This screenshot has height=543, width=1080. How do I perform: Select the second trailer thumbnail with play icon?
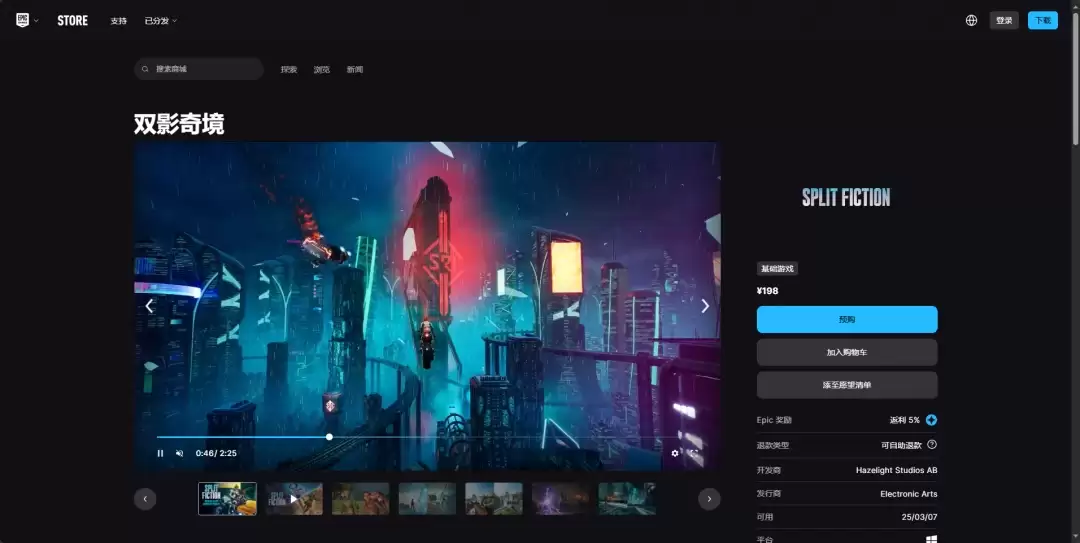click(294, 499)
